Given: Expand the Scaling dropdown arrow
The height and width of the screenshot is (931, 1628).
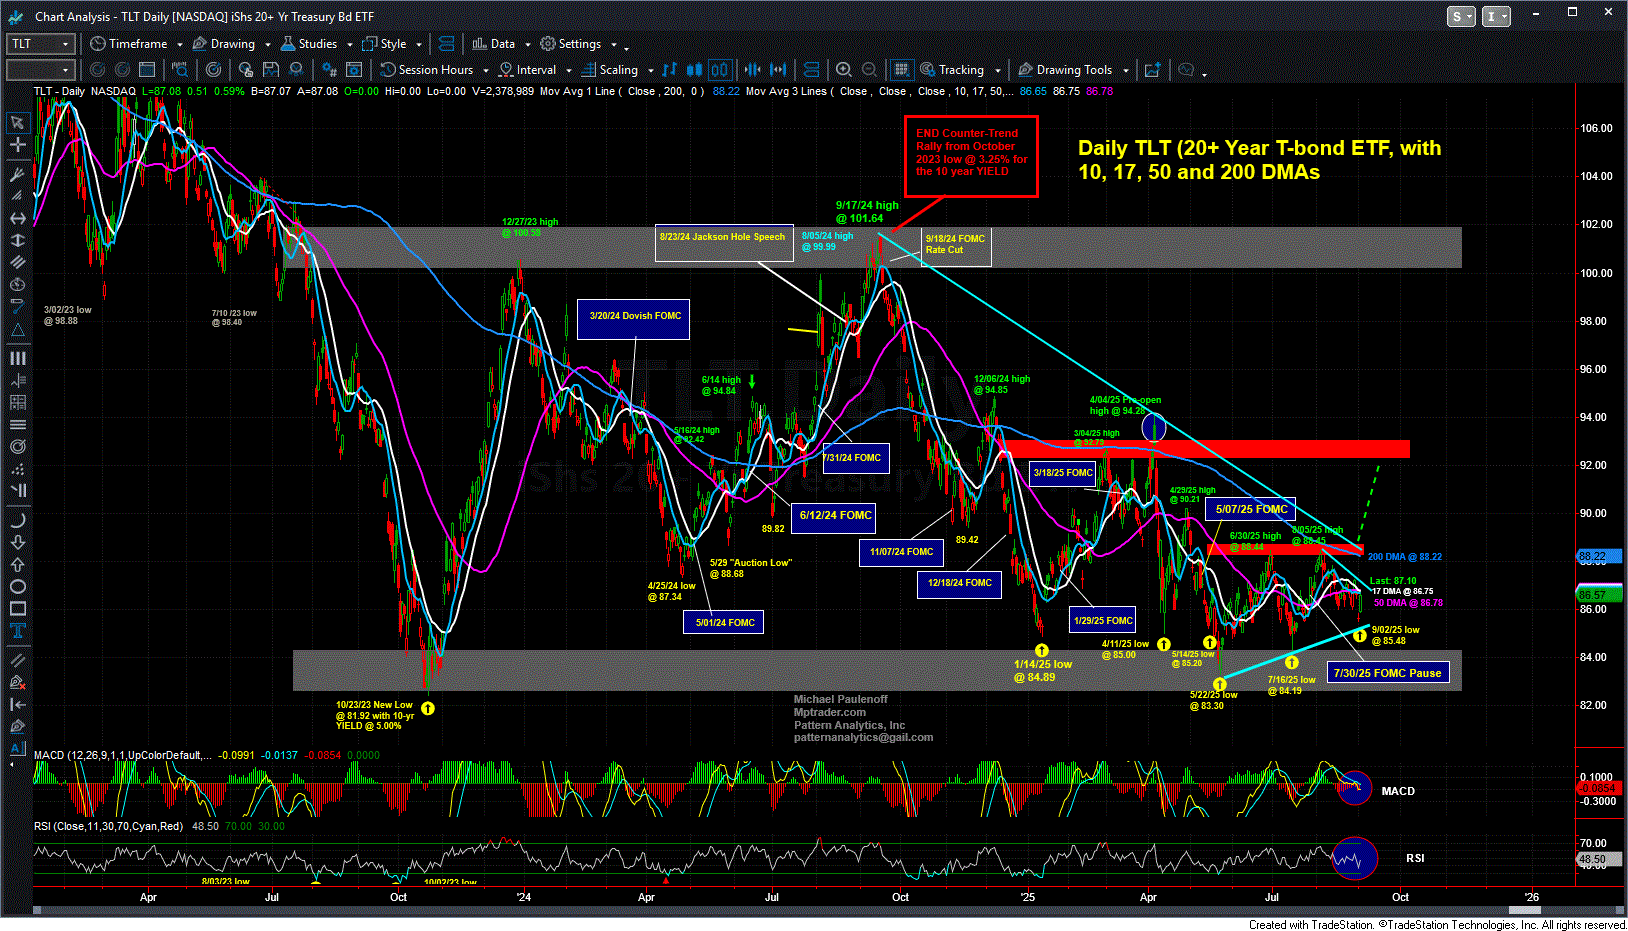Looking at the screenshot, I should tap(650, 71).
